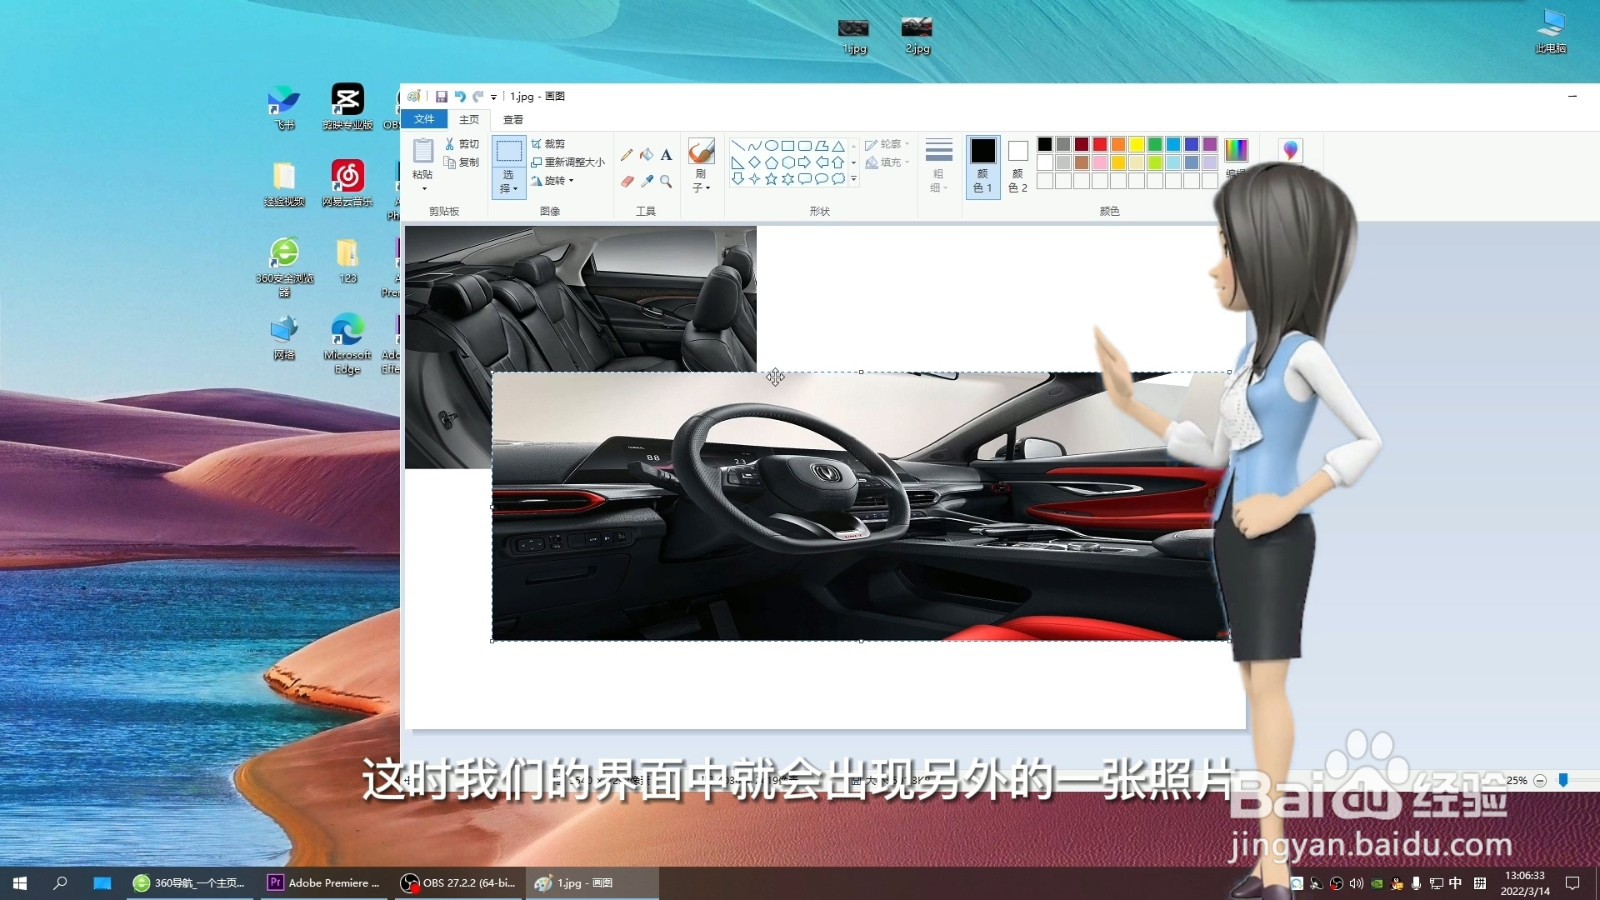Save the image with the quick-access Save icon

coord(441,96)
